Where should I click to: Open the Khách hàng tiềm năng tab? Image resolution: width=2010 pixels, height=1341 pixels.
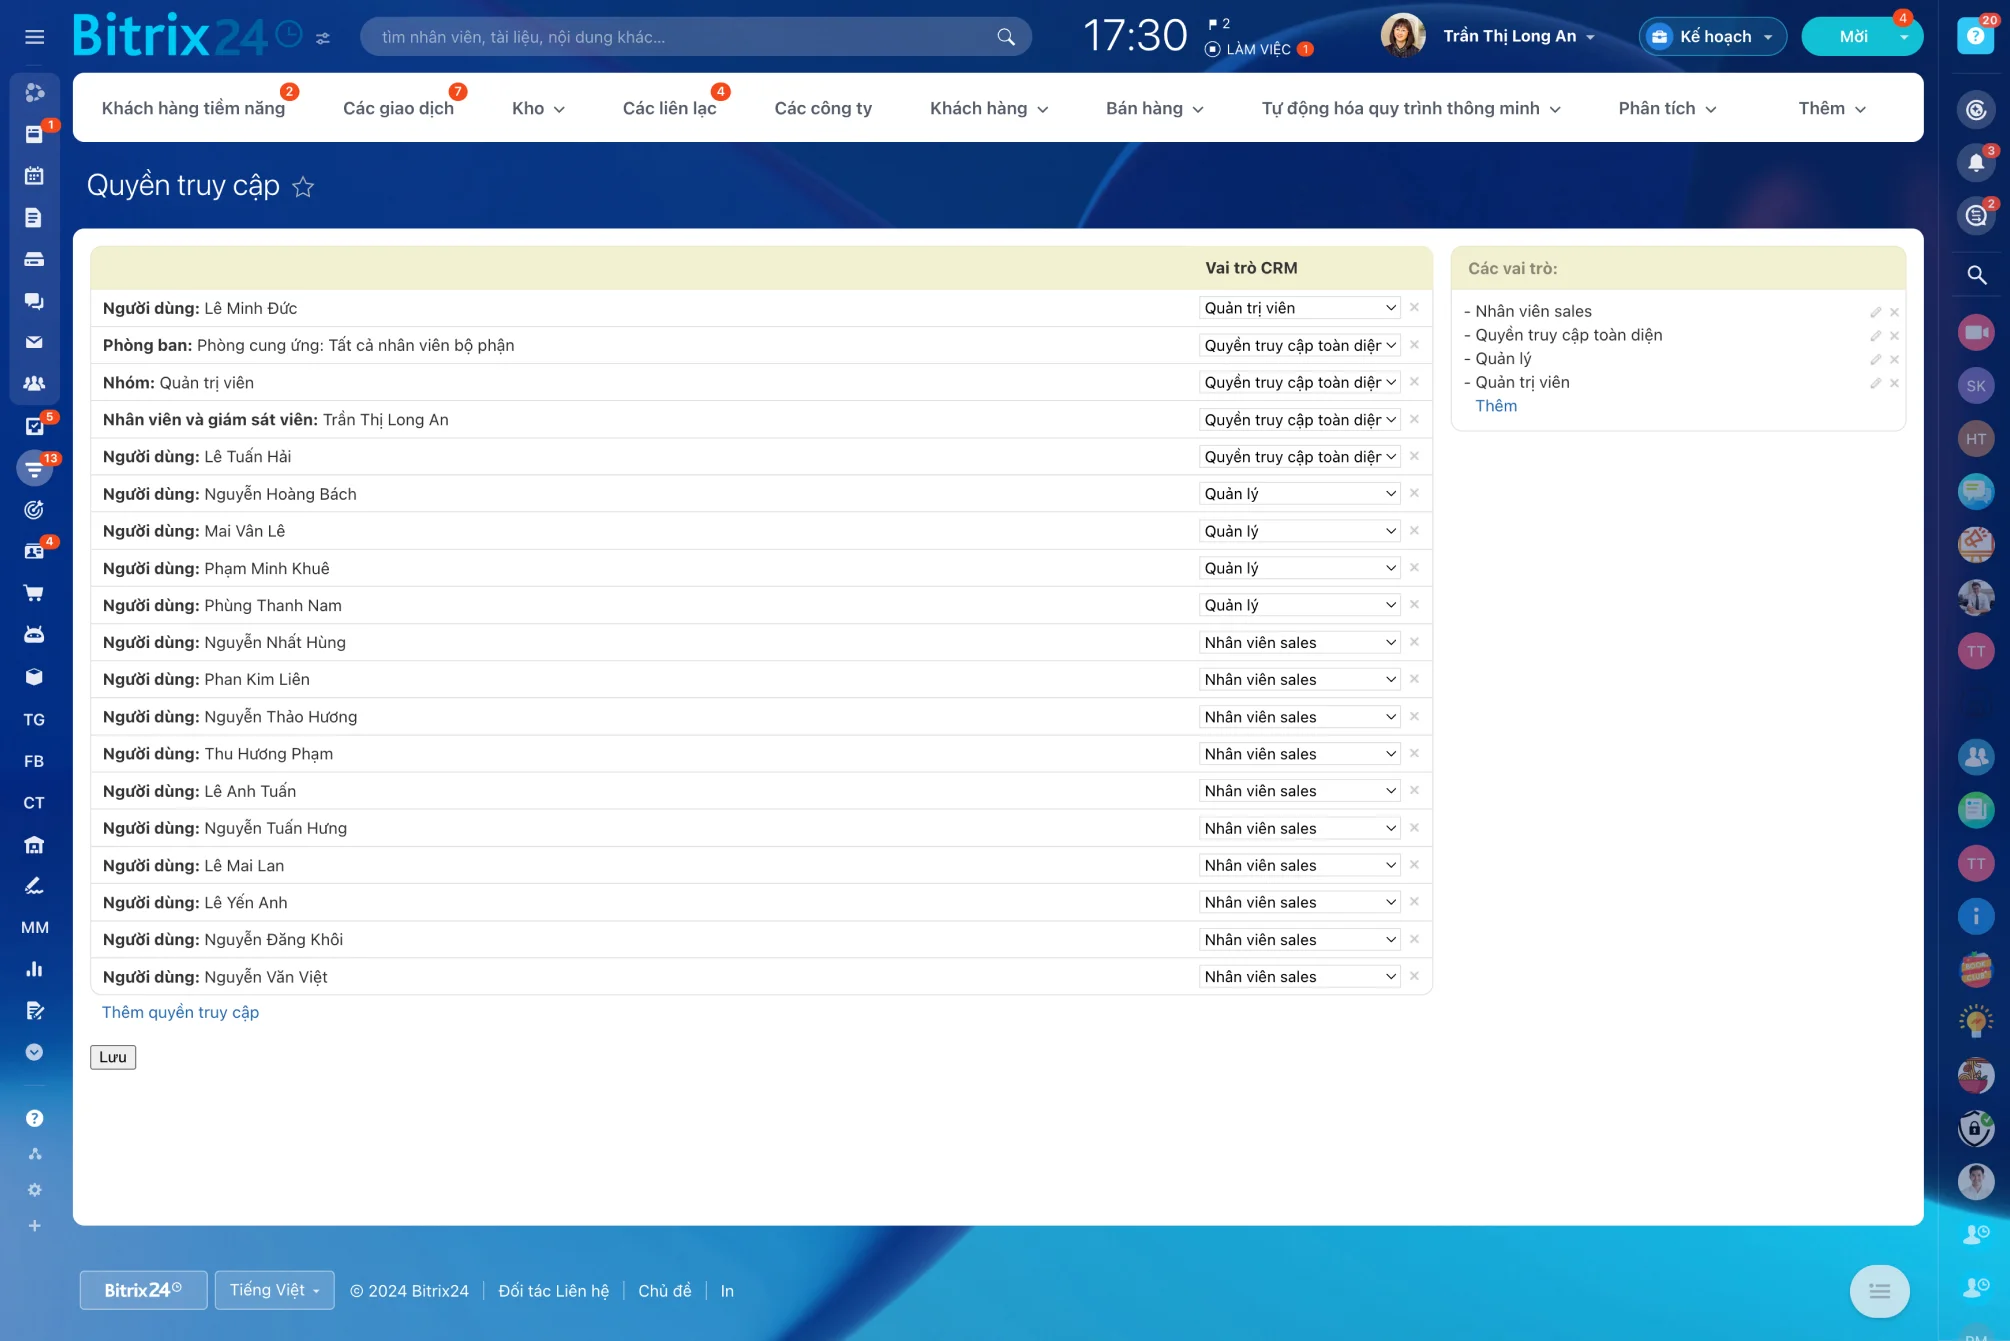(194, 108)
